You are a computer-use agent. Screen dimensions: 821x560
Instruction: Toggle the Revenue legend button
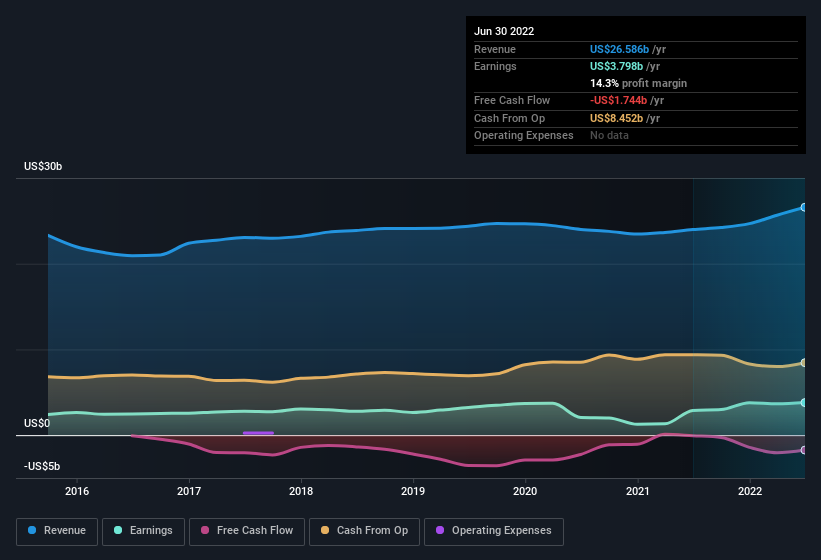(x=57, y=531)
